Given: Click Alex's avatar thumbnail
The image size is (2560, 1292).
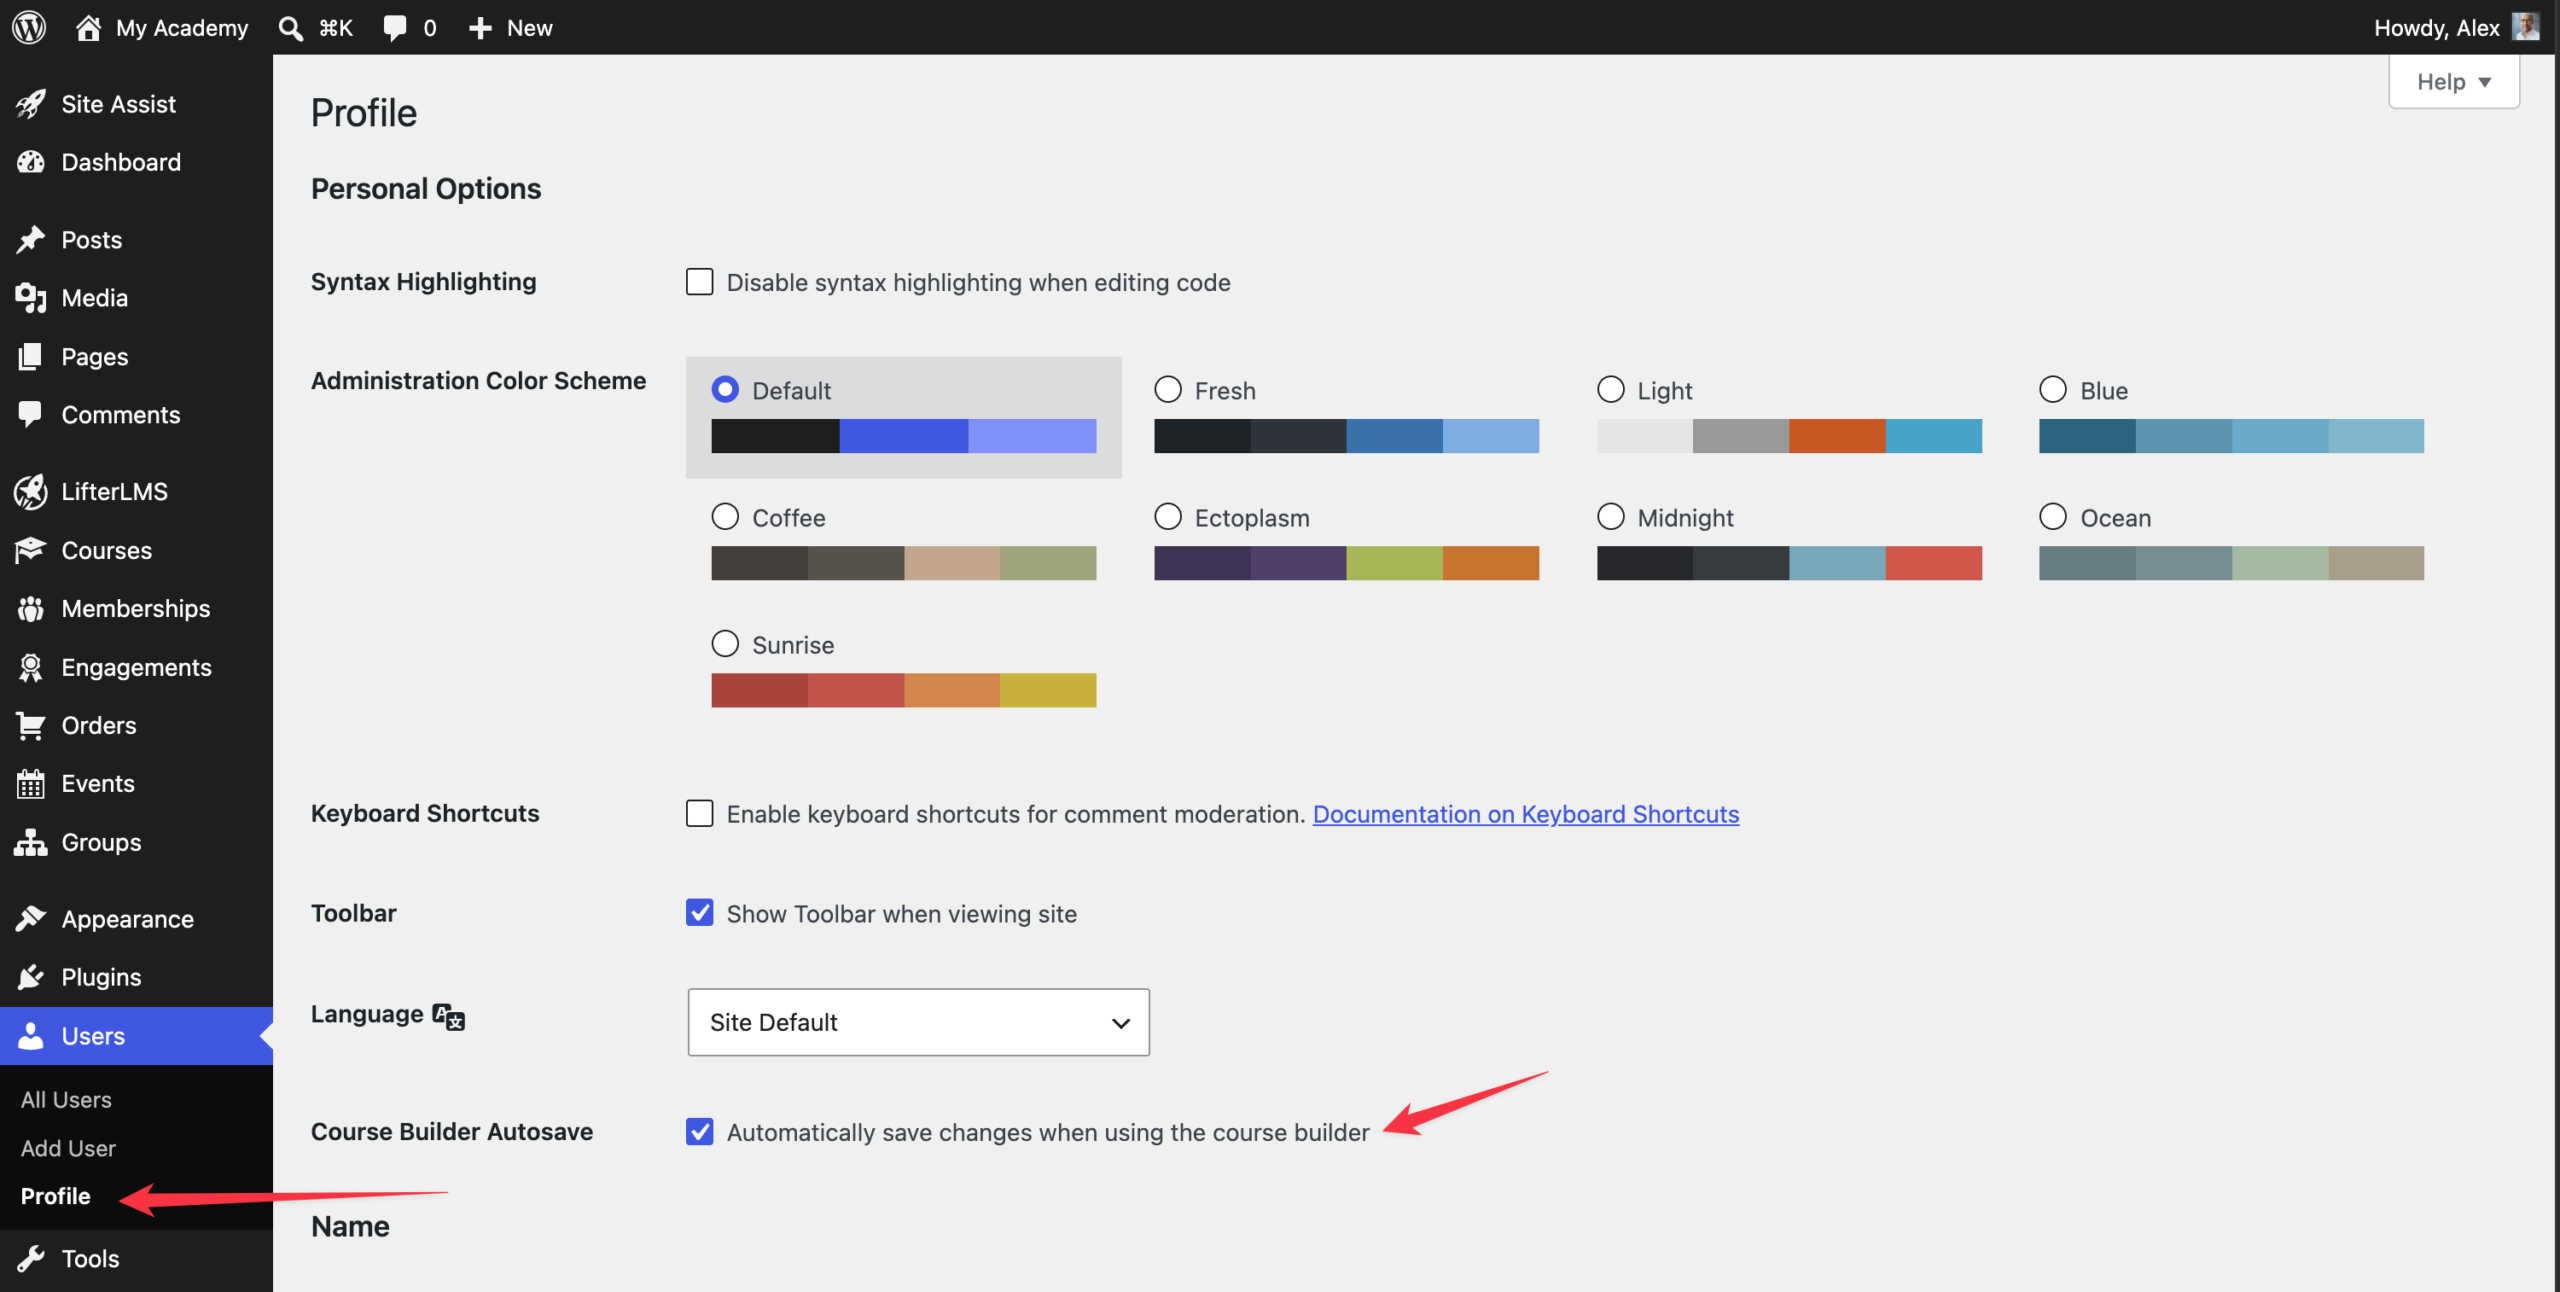Looking at the screenshot, I should click(x=2526, y=27).
